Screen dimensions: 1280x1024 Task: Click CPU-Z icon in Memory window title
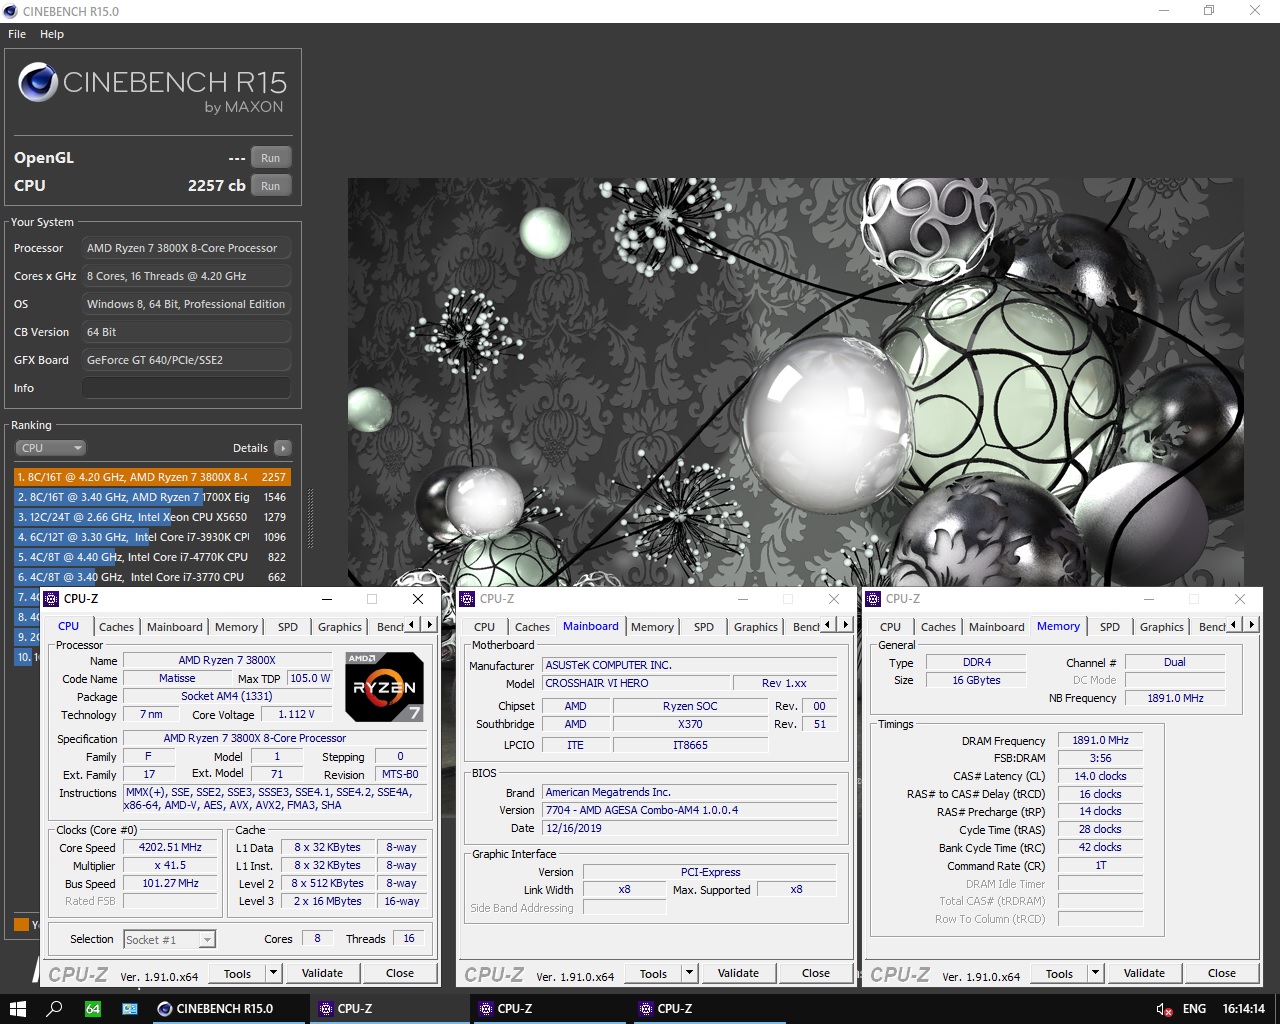coord(873,599)
